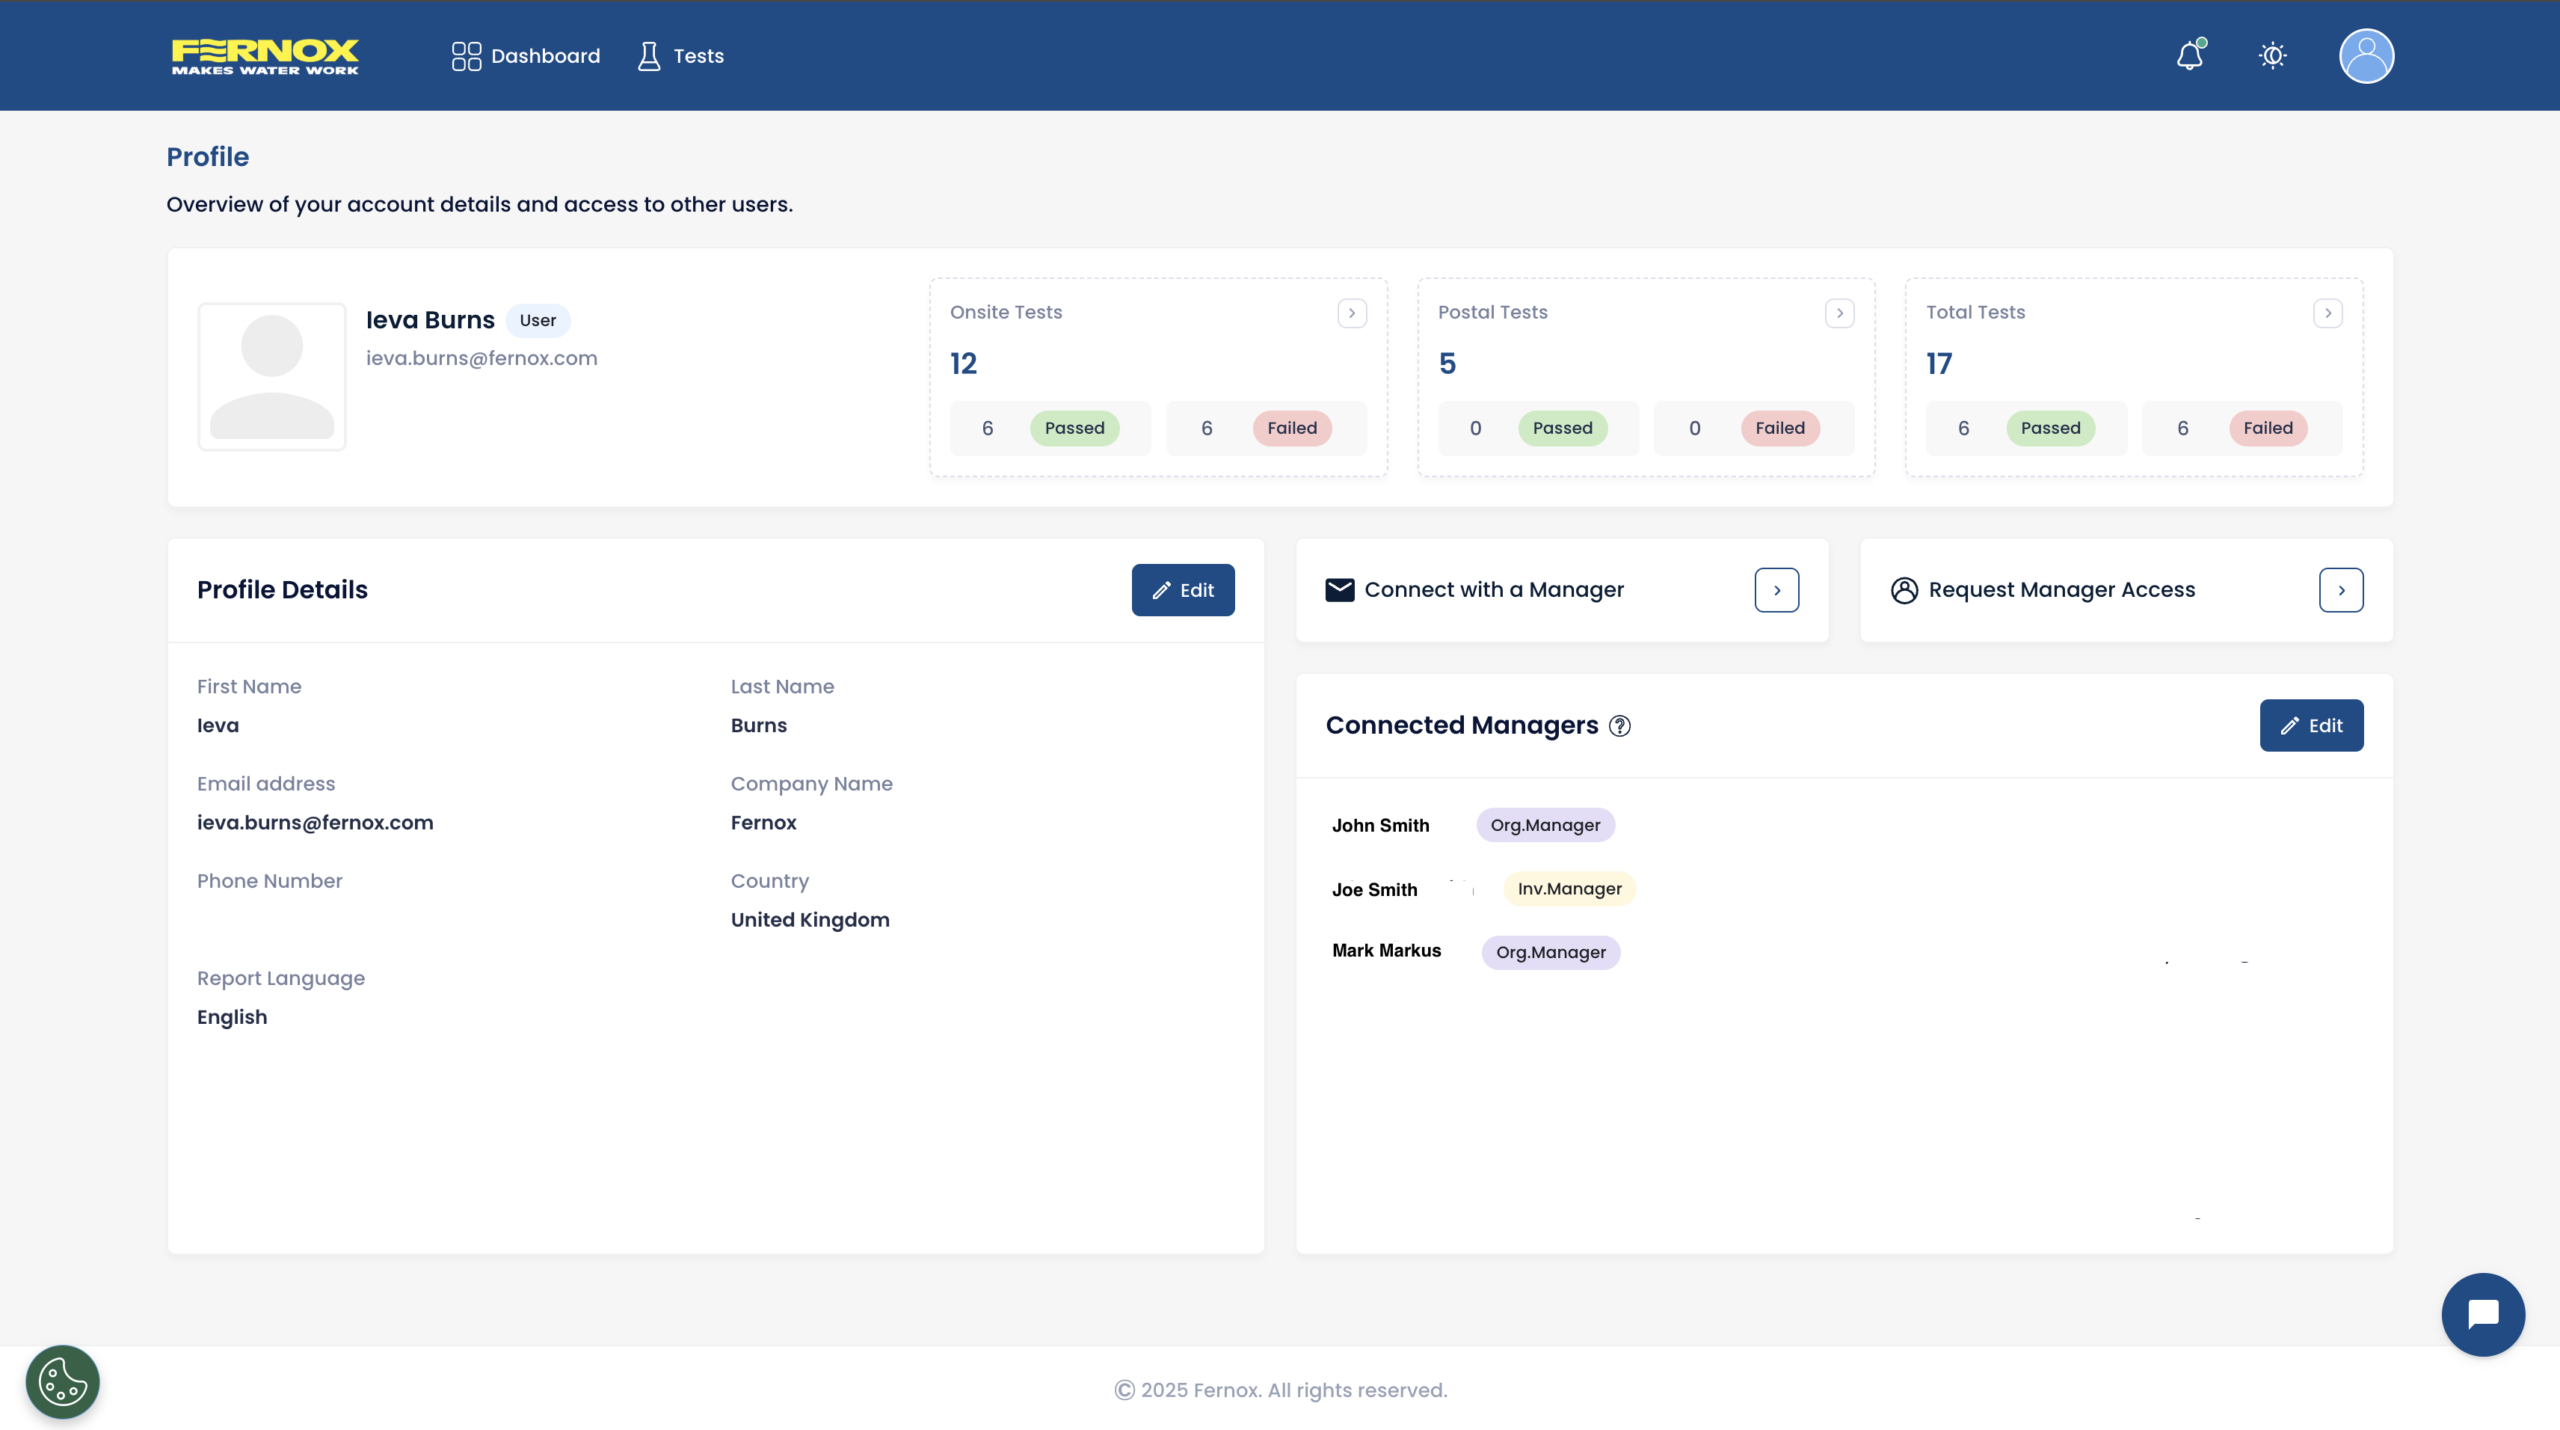Click the Onsite Tests Failed badge

pyautogui.click(x=1292, y=428)
